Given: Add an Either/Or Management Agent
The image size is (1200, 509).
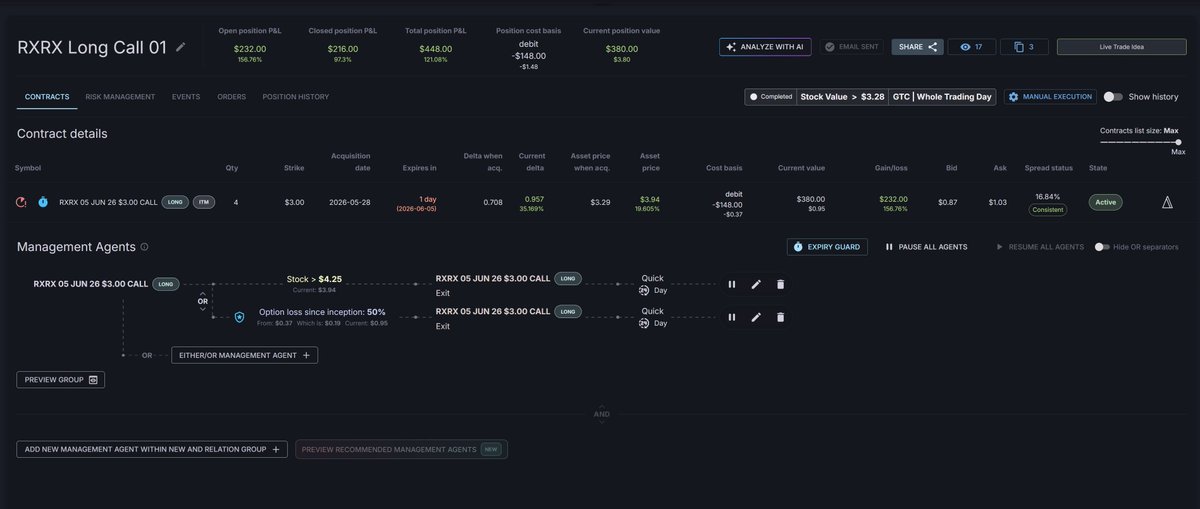Looking at the screenshot, I should click(245, 354).
